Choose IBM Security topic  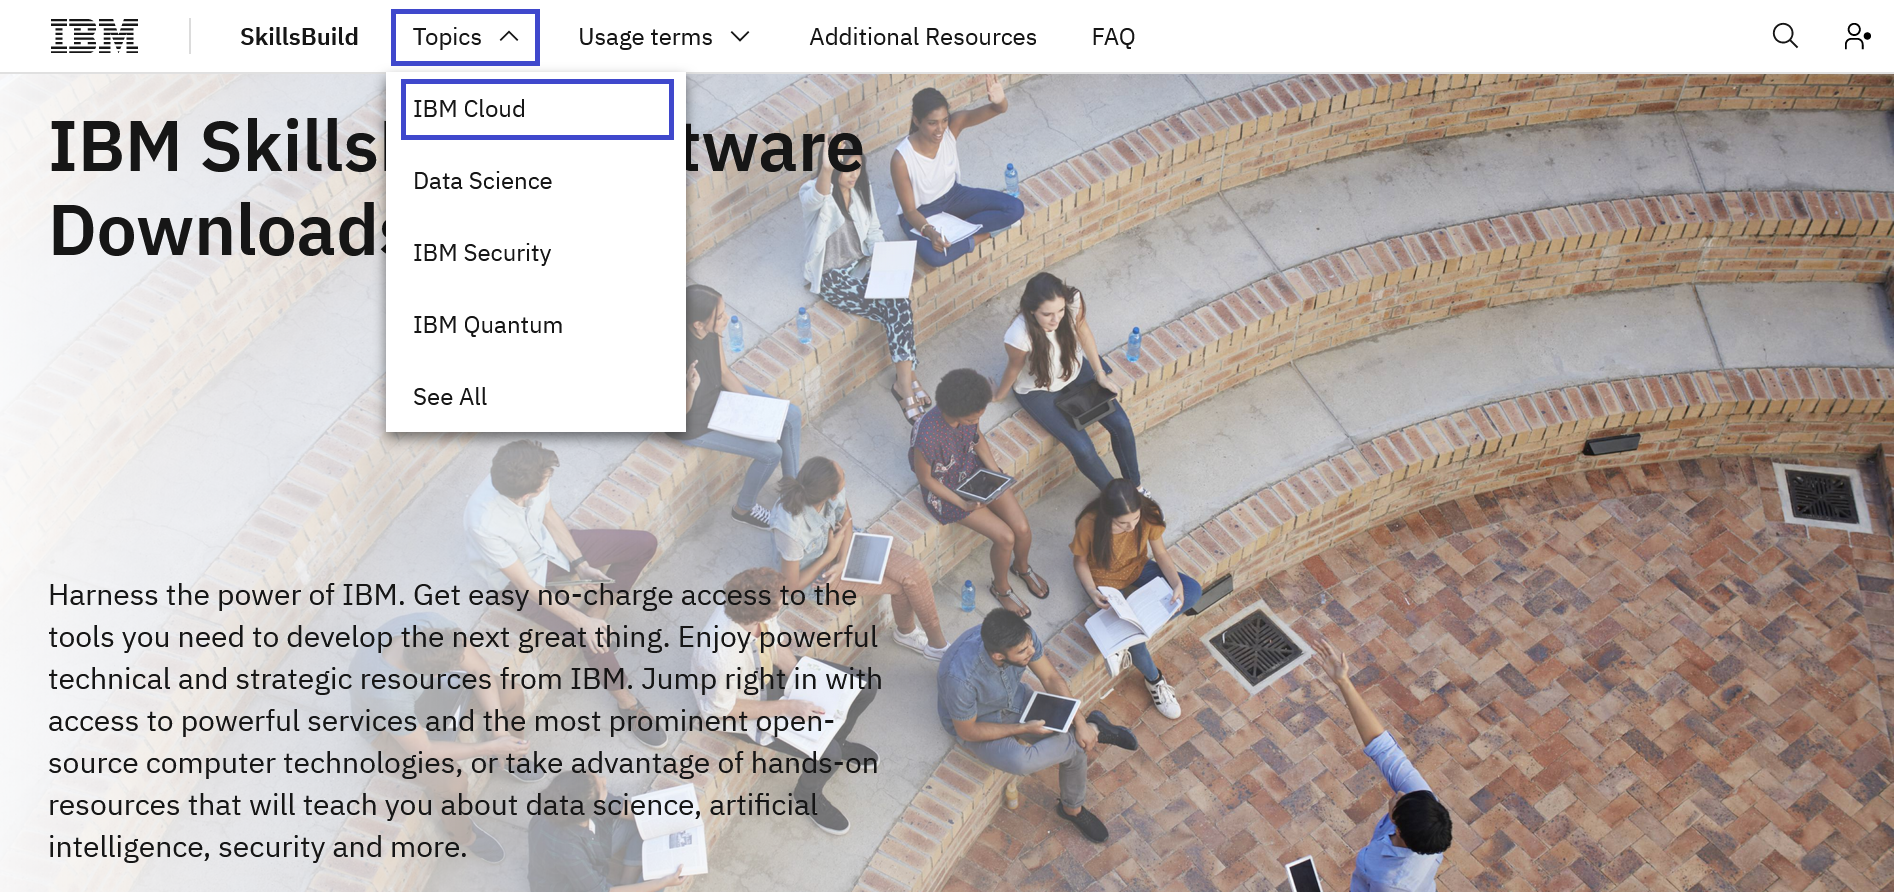pyautogui.click(x=536, y=253)
